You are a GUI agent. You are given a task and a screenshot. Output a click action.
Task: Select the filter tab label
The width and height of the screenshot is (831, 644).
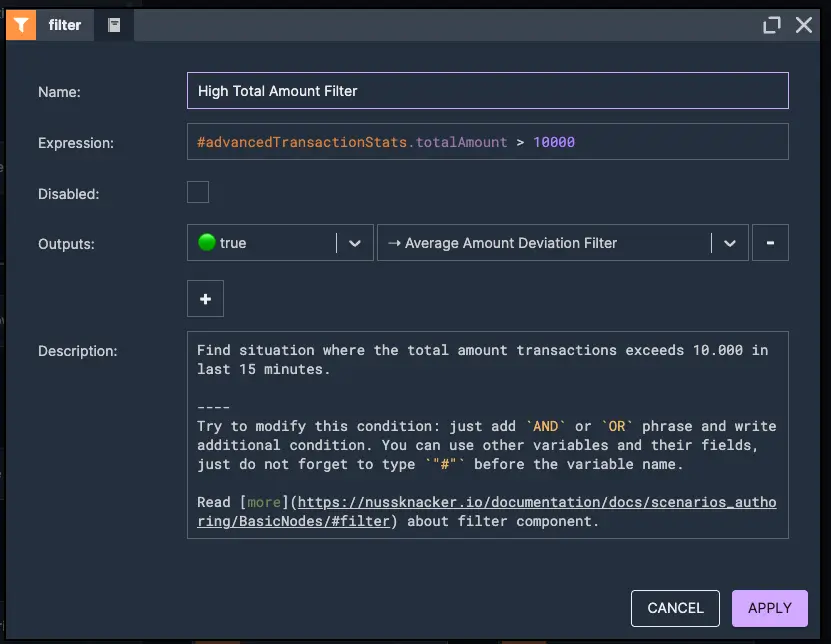pos(65,25)
